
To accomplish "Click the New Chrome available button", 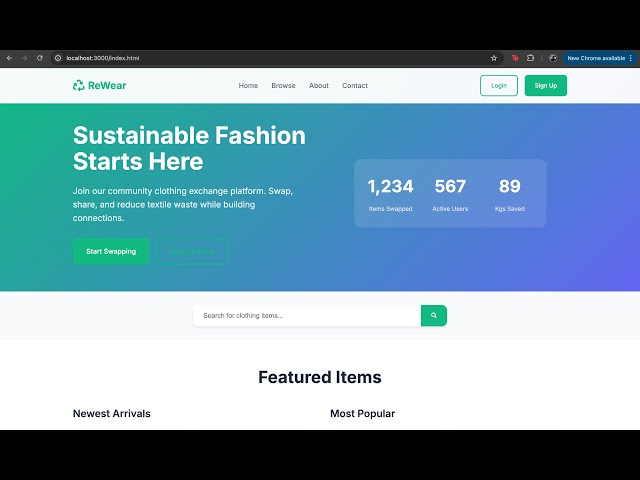I will (596, 58).
